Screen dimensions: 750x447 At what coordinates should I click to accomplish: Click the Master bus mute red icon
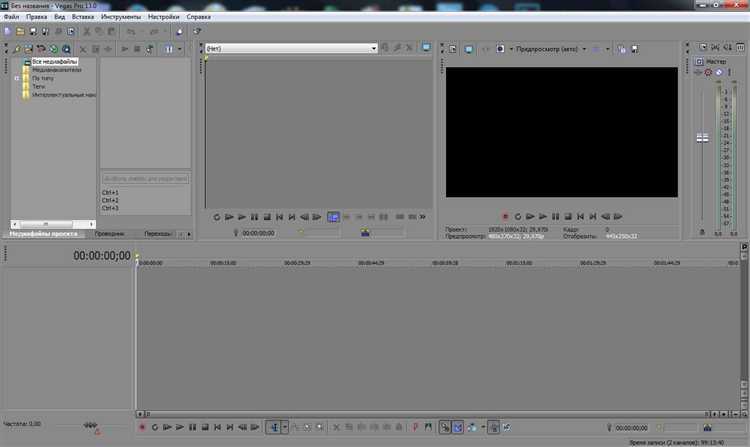pos(708,72)
